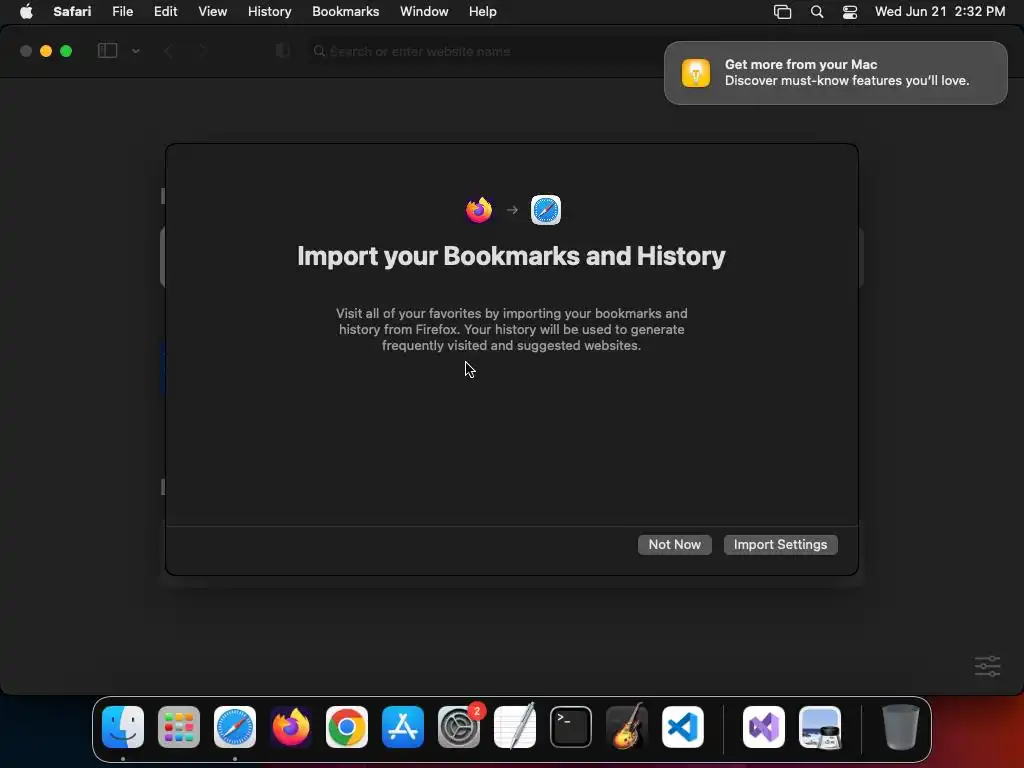Click the date and time in menu bar

tap(940, 12)
